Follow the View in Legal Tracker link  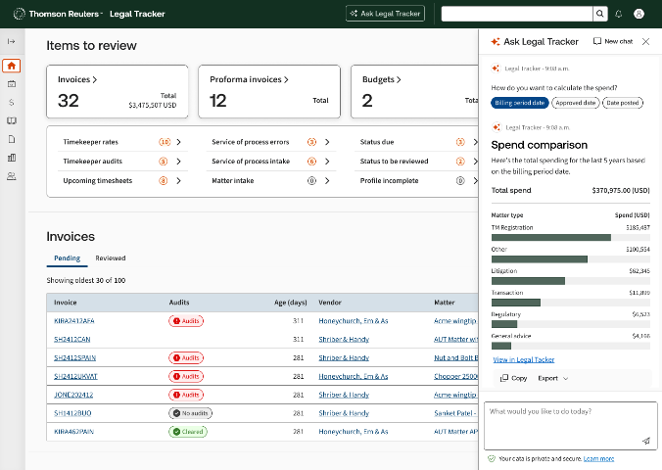tap(525, 359)
